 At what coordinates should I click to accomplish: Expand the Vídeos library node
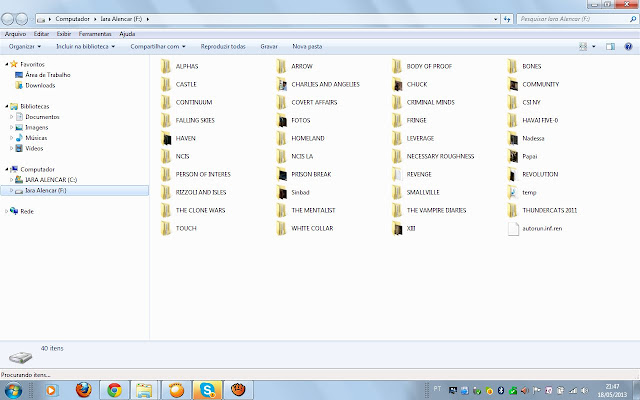tap(11, 148)
